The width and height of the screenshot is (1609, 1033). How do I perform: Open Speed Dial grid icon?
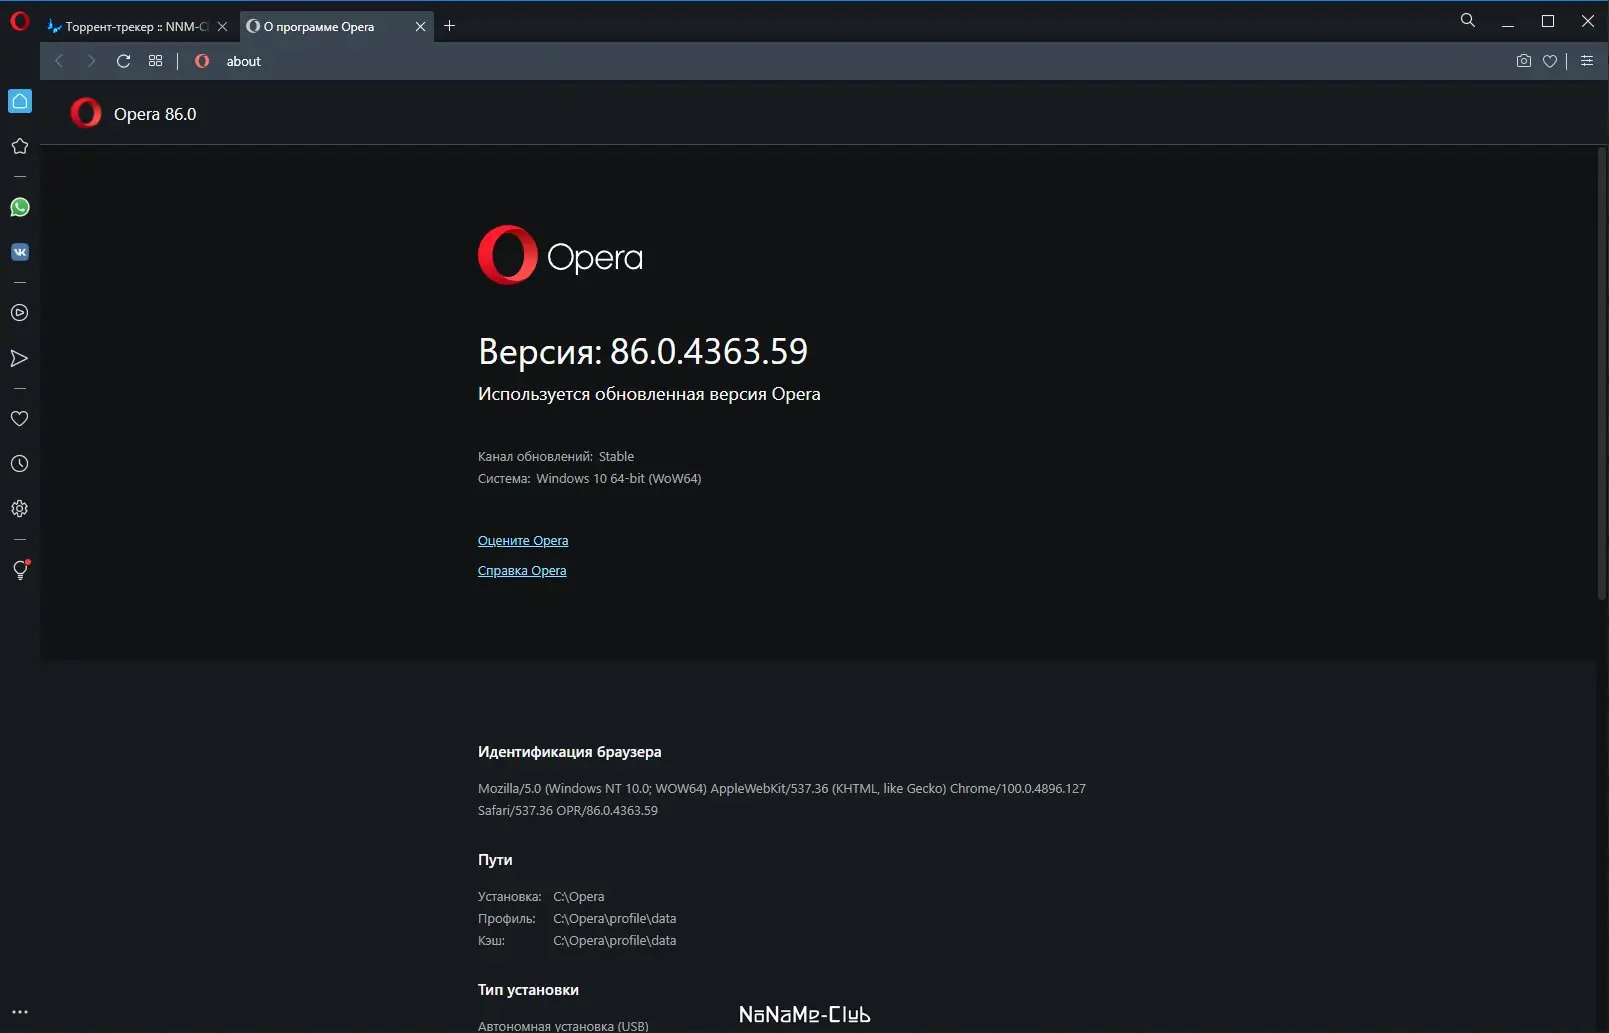pos(155,61)
